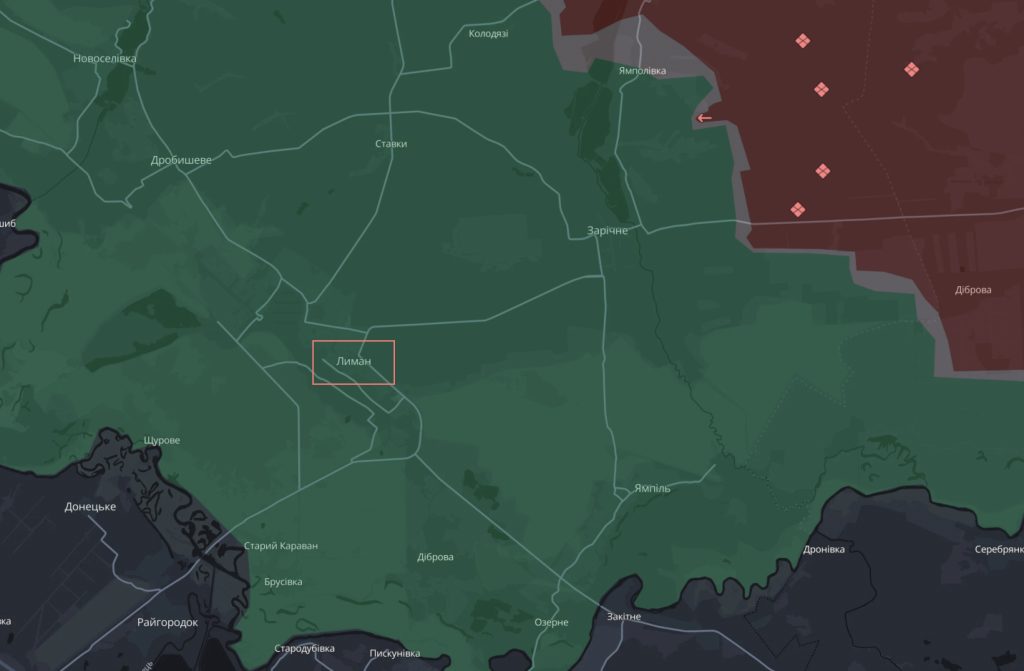Click the Колодязі village label
1024x671 pixels.
[488, 33]
